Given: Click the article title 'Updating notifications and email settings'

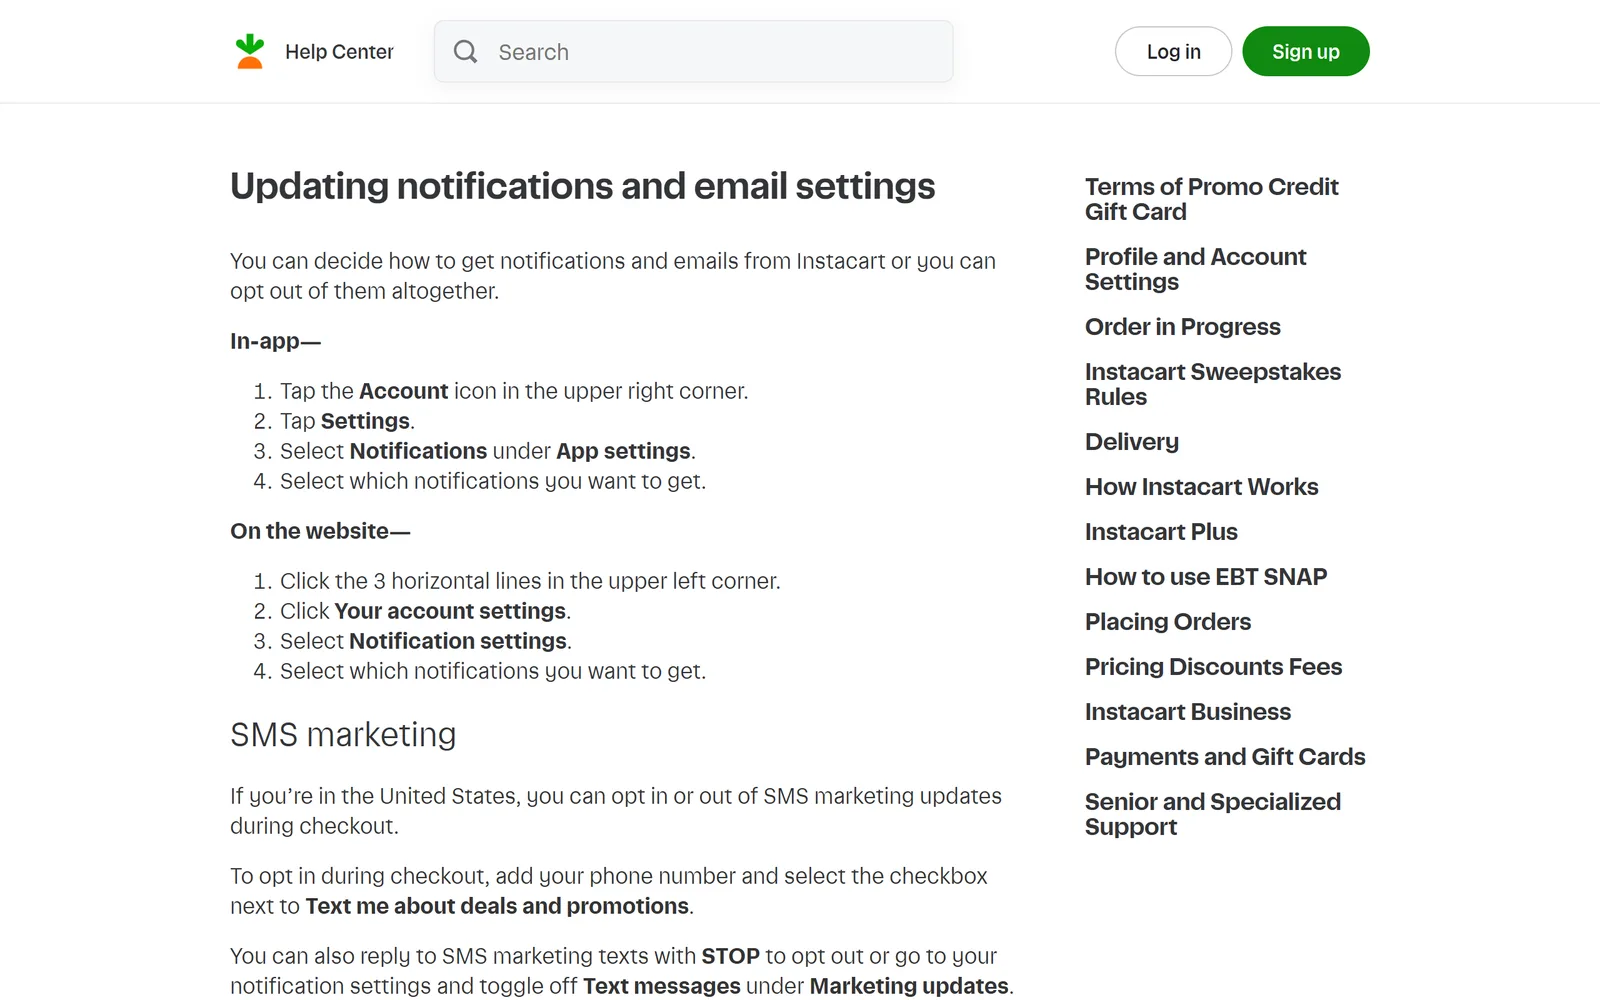Looking at the screenshot, I should coord(582,186).
